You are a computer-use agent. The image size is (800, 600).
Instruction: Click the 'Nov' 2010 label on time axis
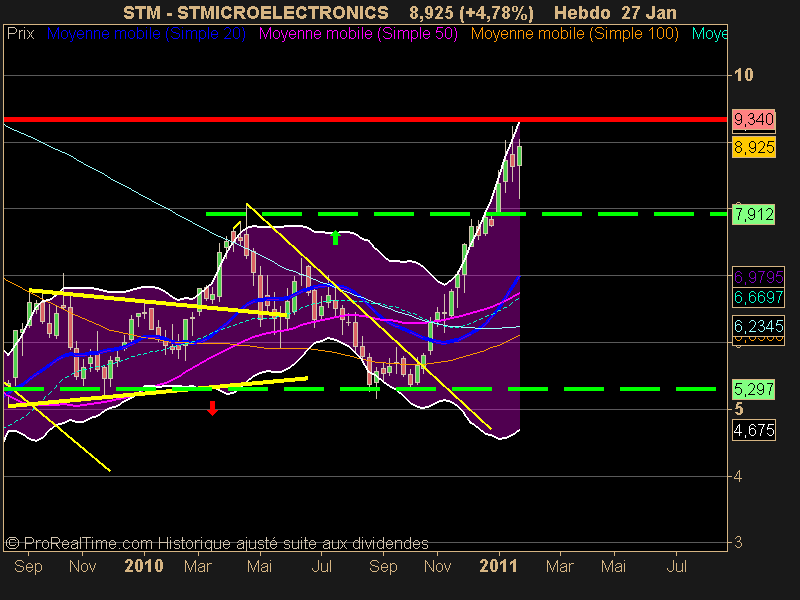click(x=437, y=566)
